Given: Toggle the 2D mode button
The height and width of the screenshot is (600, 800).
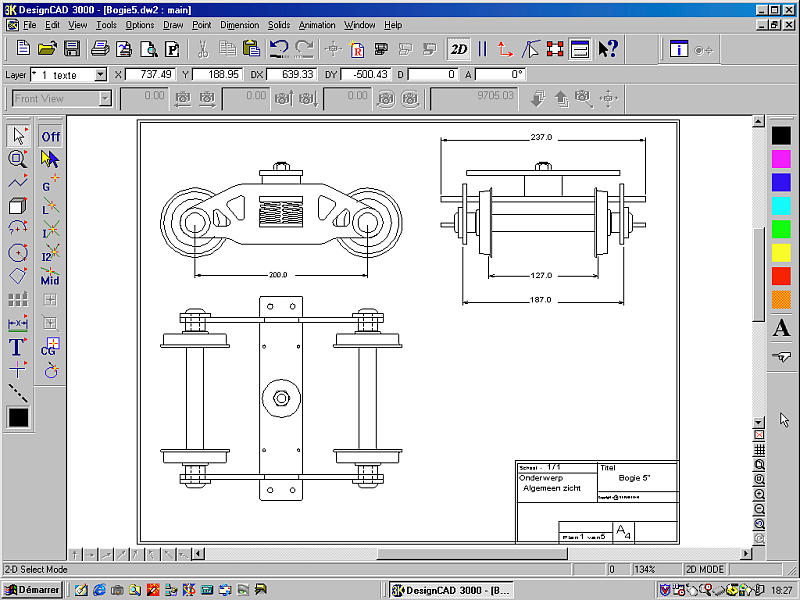Looking at the screenshot, I should (x=459, y=48).
